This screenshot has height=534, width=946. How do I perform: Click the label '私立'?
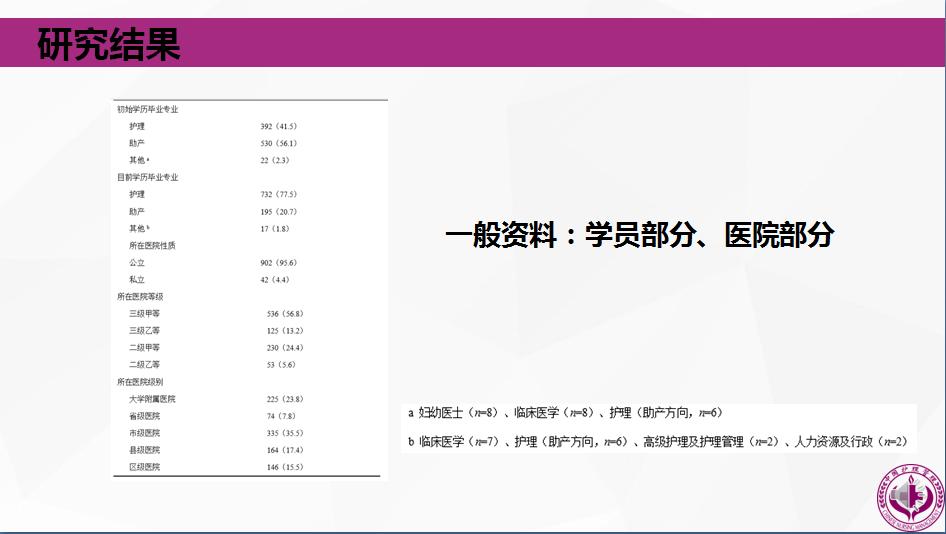click(x=137, y=279)
